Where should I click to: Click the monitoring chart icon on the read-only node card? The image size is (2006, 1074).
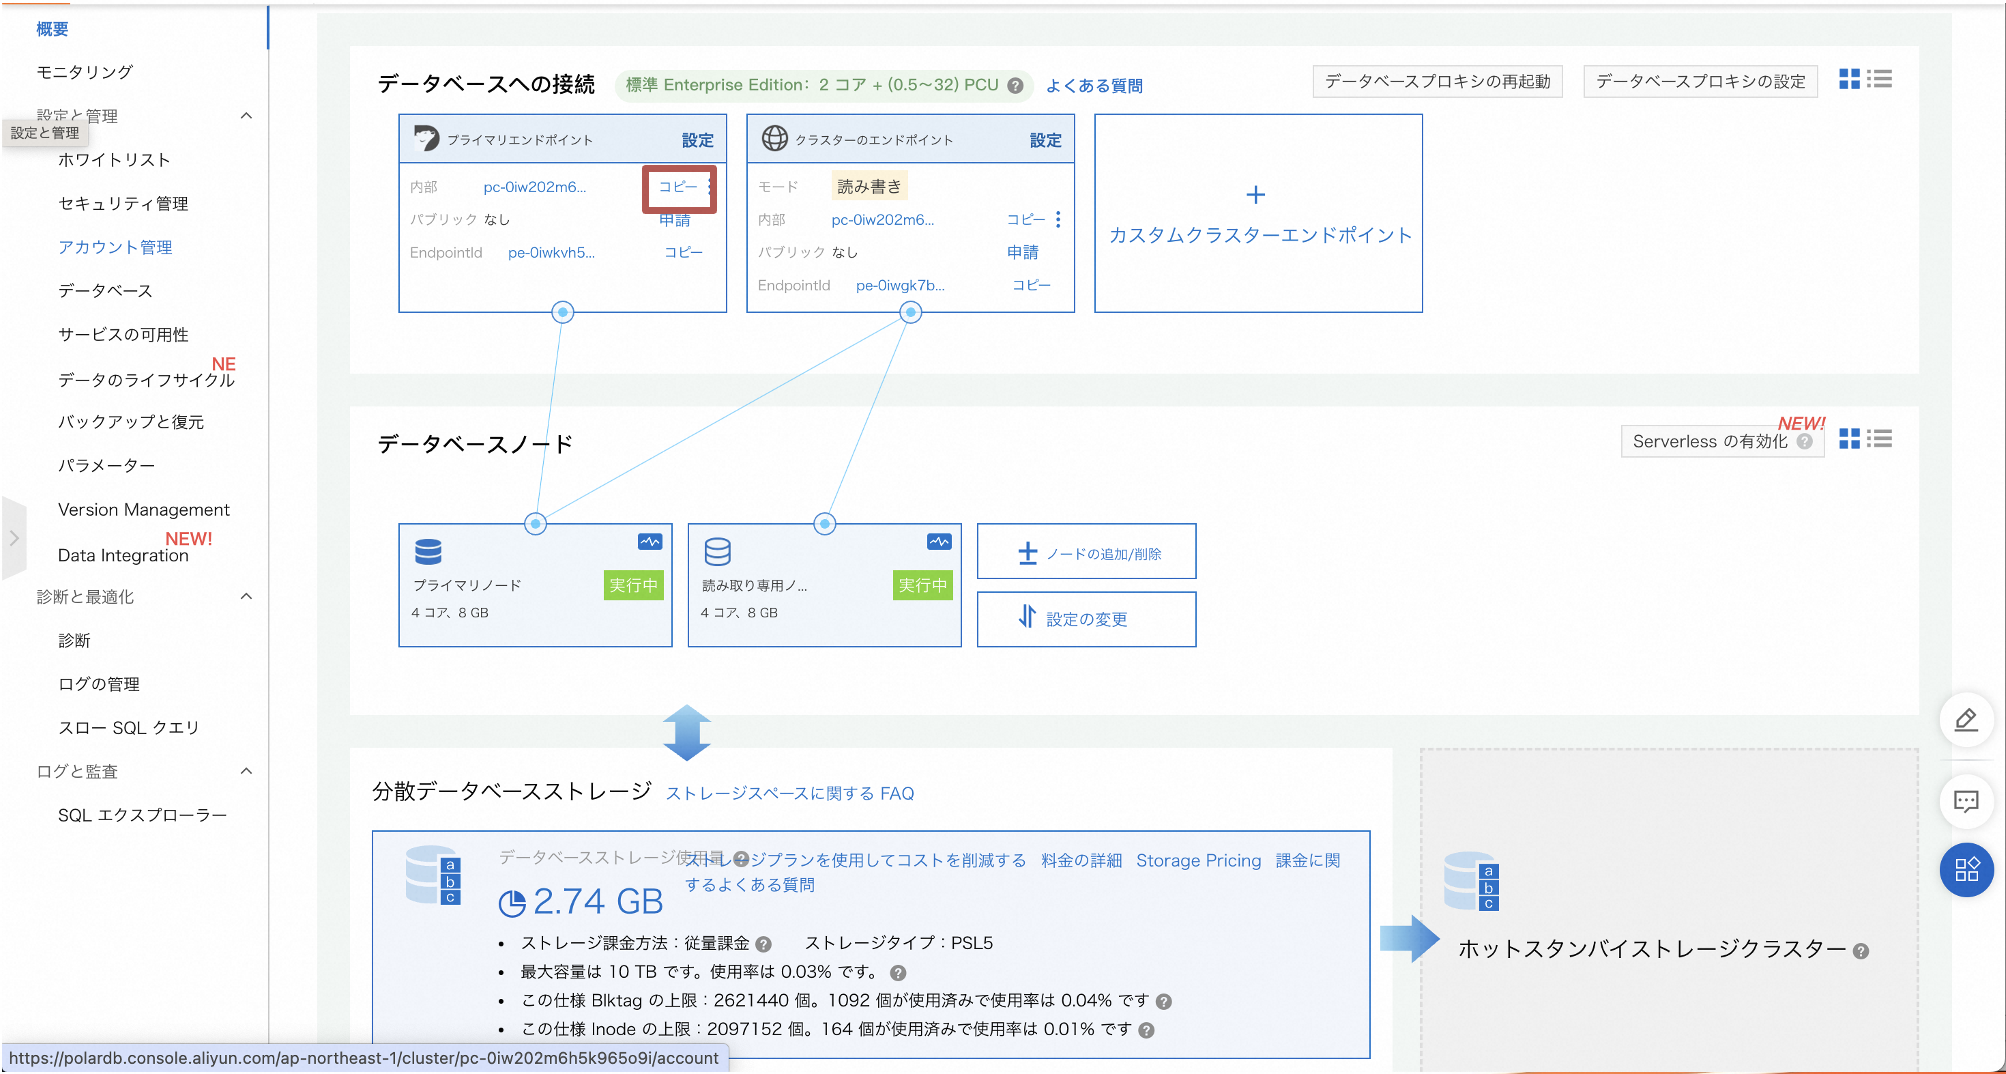coord(937,541)
